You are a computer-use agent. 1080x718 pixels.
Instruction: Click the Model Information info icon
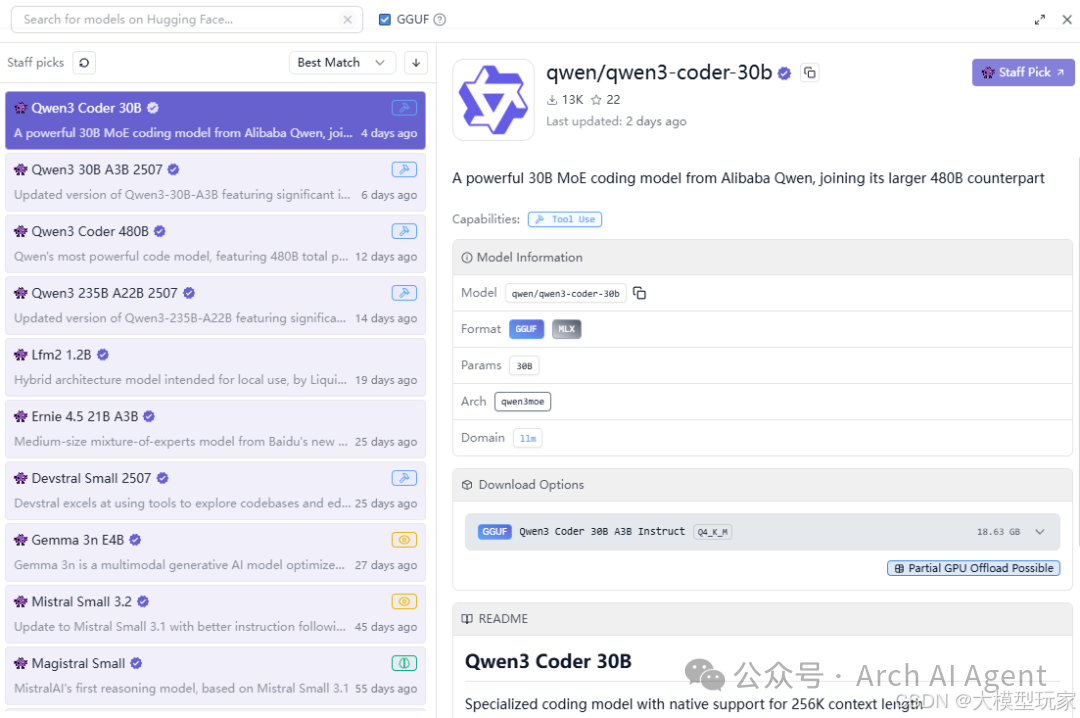coord(466,258)
